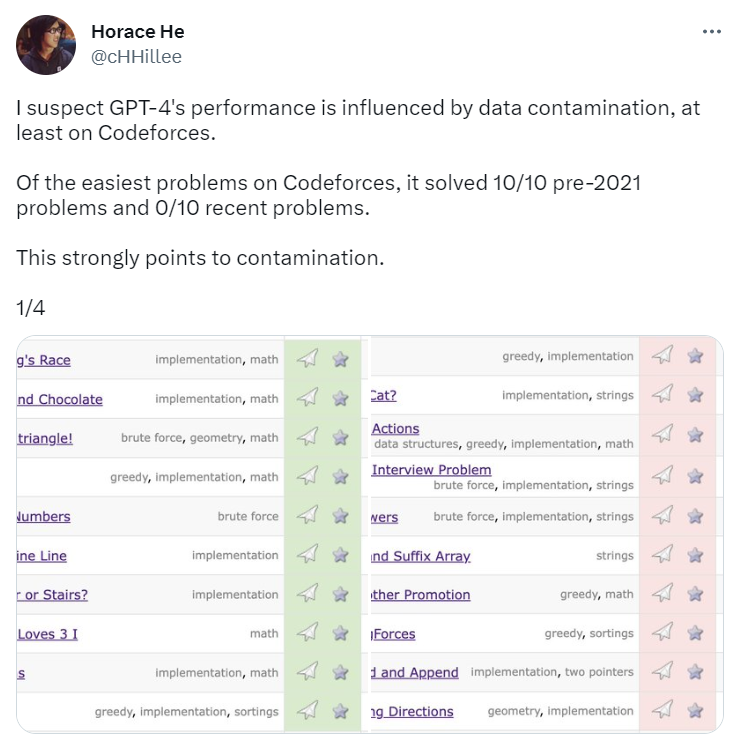This screenshot has height=740, width=743.
Task: Click submit plane icon for "Interview Problem" row
Action: point(662,477)
